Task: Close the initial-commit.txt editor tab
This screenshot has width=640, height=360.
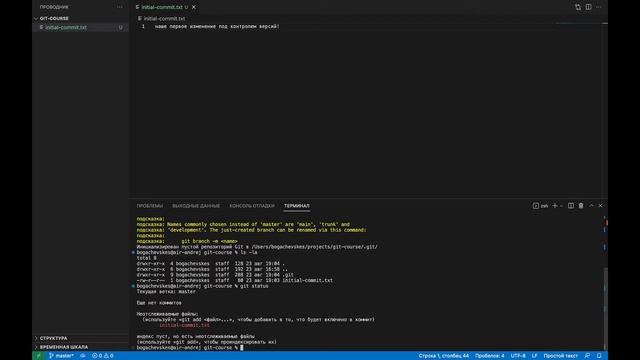Action: (194, 7)
